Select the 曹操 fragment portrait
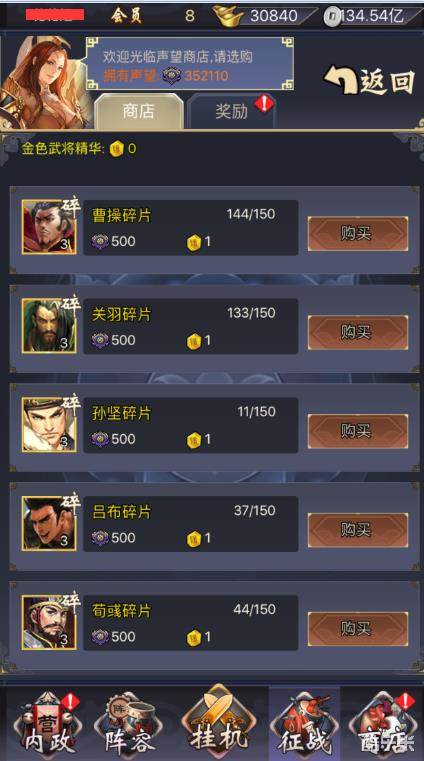 pyautogui.click(x=49, y=227)
